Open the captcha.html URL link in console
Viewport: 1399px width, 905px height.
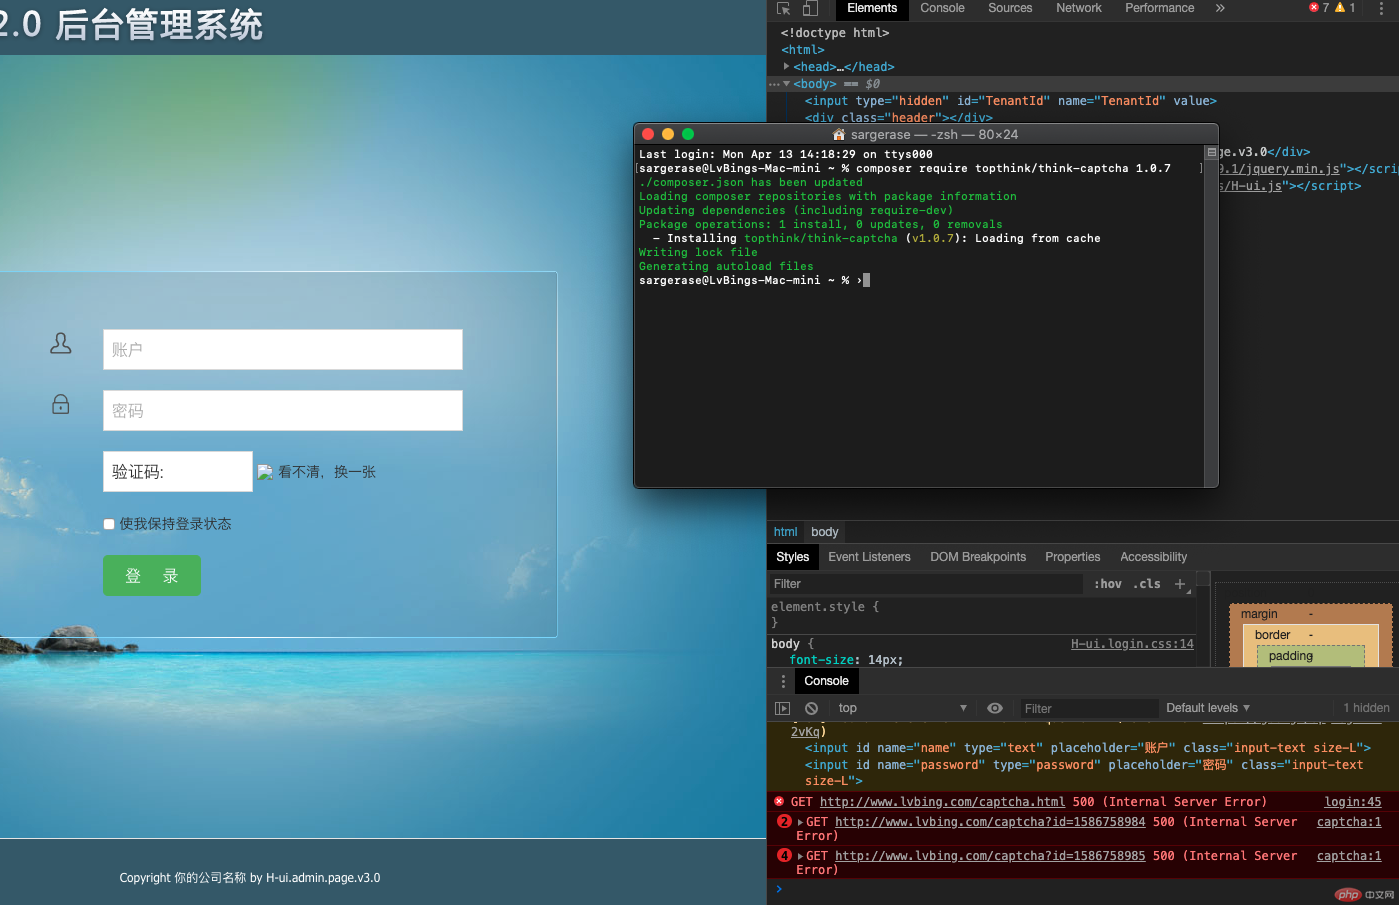(x=942, y=802)
